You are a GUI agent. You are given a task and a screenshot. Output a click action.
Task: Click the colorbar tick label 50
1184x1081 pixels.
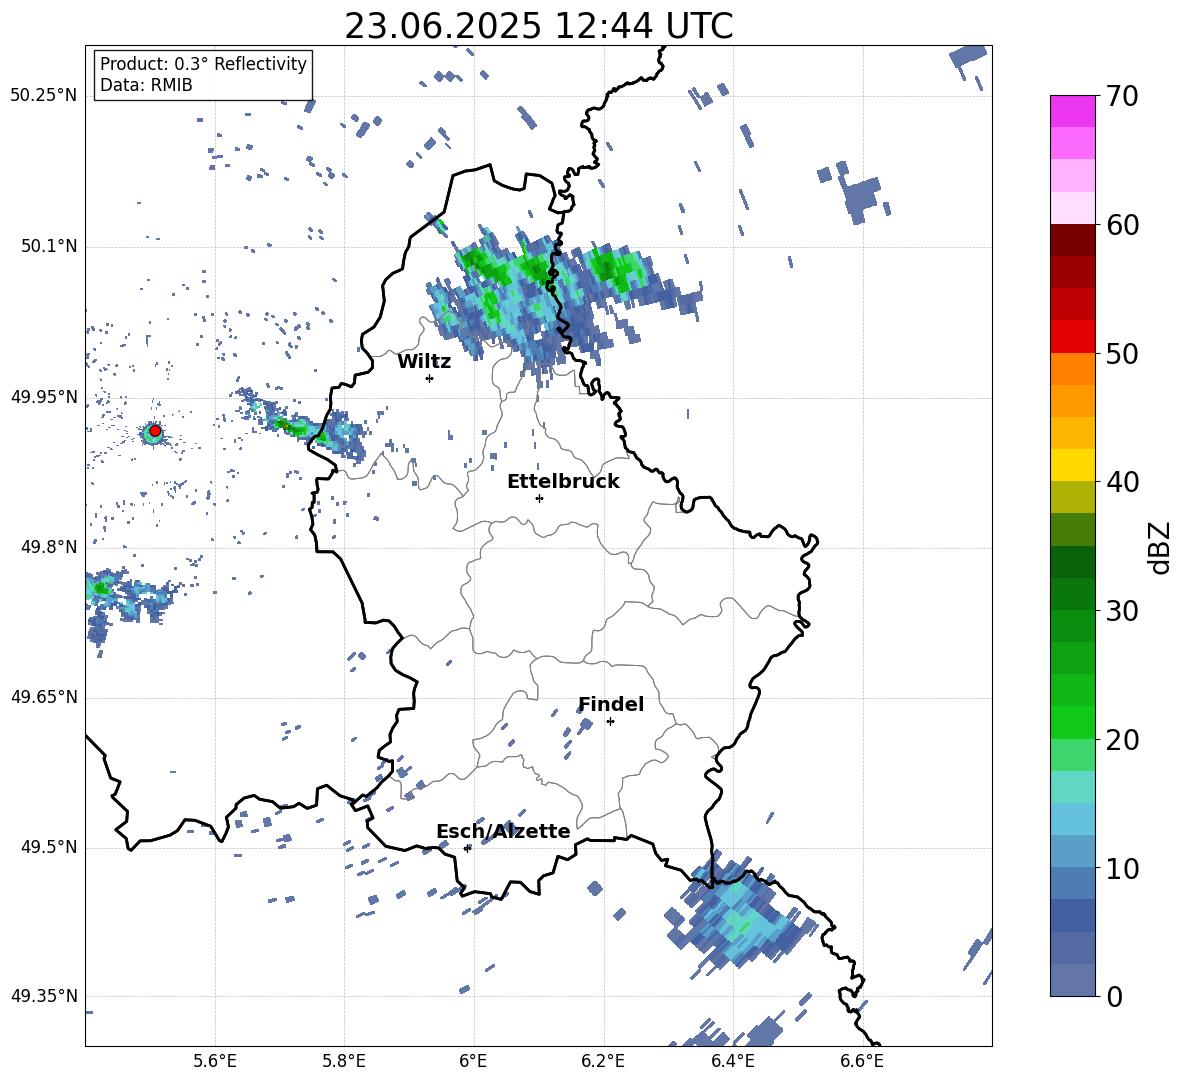click(1122, 354)
